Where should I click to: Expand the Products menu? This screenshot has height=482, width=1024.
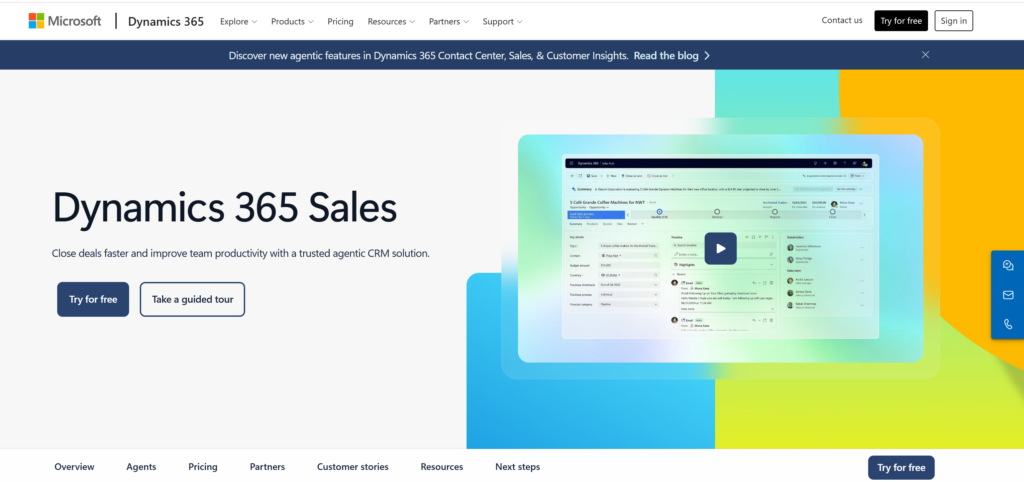[x=292, y=22]
